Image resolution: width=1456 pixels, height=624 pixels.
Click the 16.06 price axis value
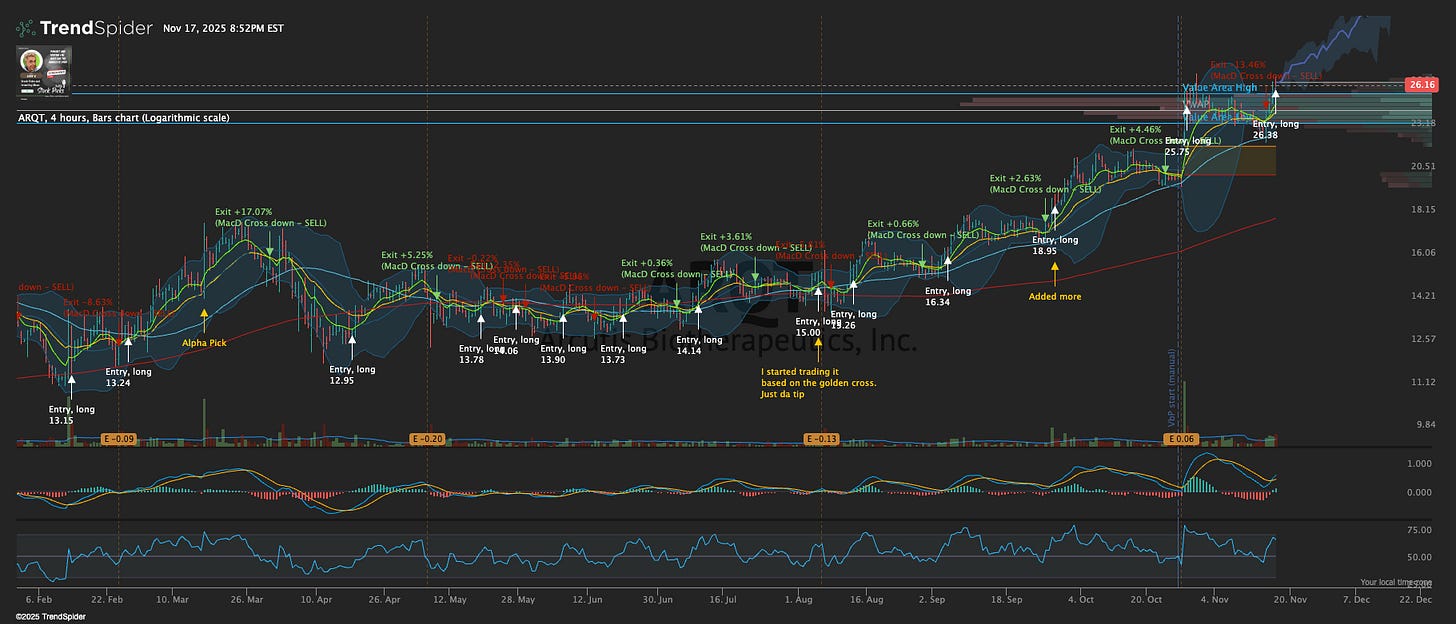coord(1423,252)
